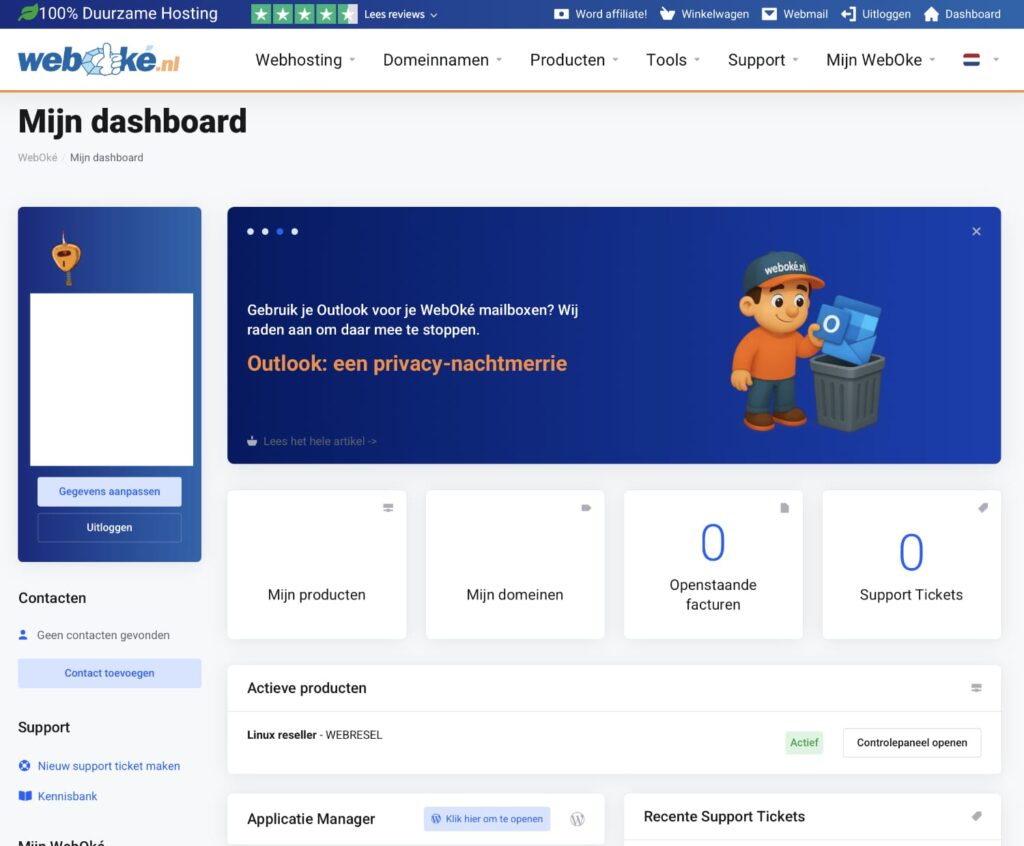Click the WebOké logo
Viewport: 1024px width, 846px height.
tap(99, 60)
